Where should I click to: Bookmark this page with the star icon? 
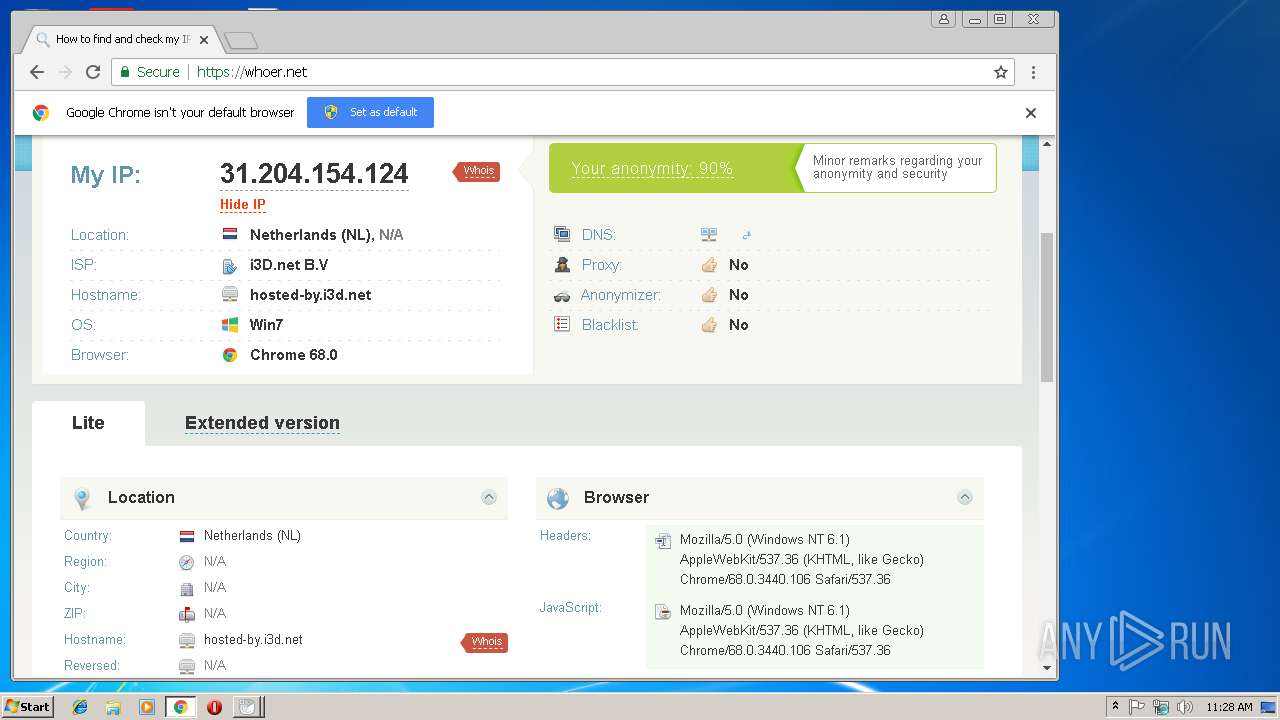point(1000,72)
